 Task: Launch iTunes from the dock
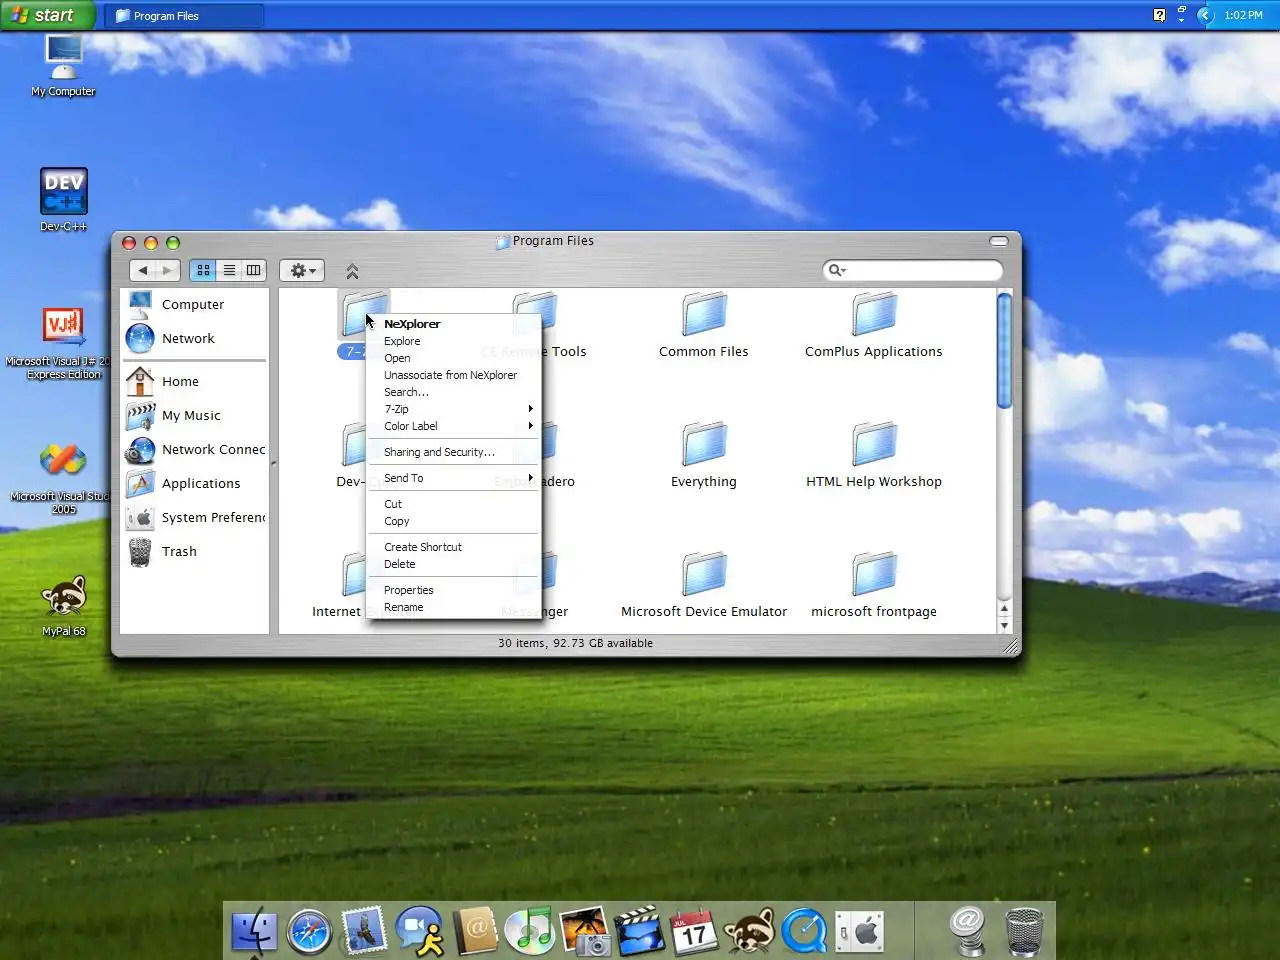pyautogui.click(x=530, y=931)
